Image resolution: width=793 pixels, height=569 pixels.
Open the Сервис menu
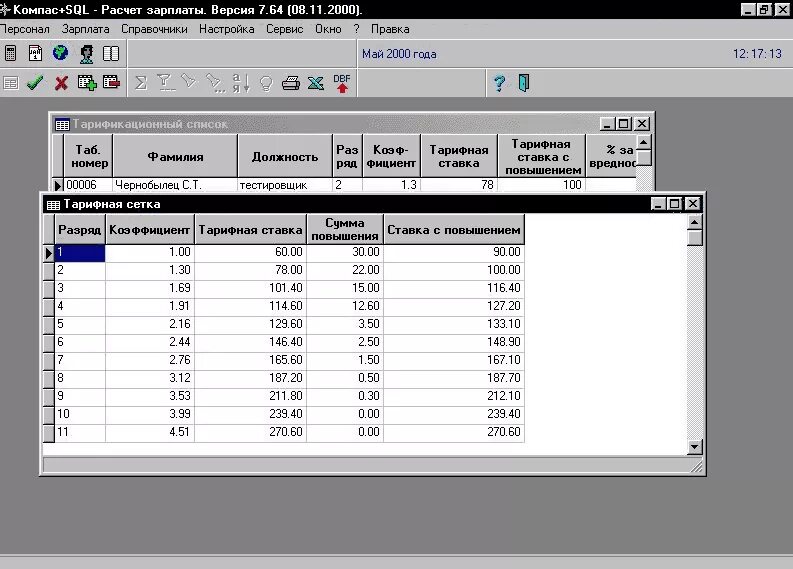coord(285,29)
